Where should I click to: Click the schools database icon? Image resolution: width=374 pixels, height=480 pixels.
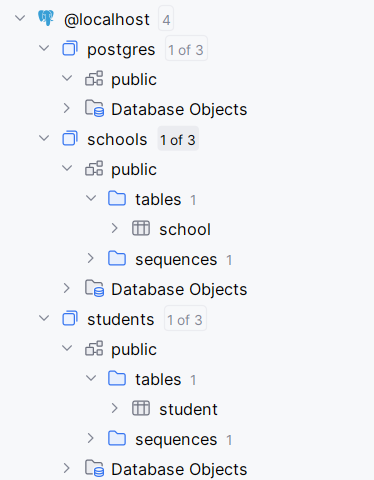tap(70, 138)
